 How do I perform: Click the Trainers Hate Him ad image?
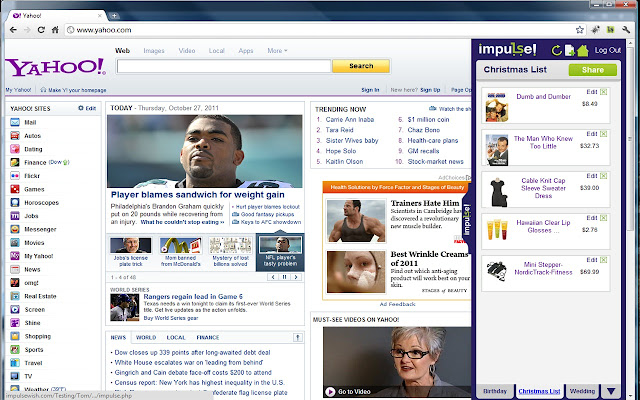(x=356, y=221)
